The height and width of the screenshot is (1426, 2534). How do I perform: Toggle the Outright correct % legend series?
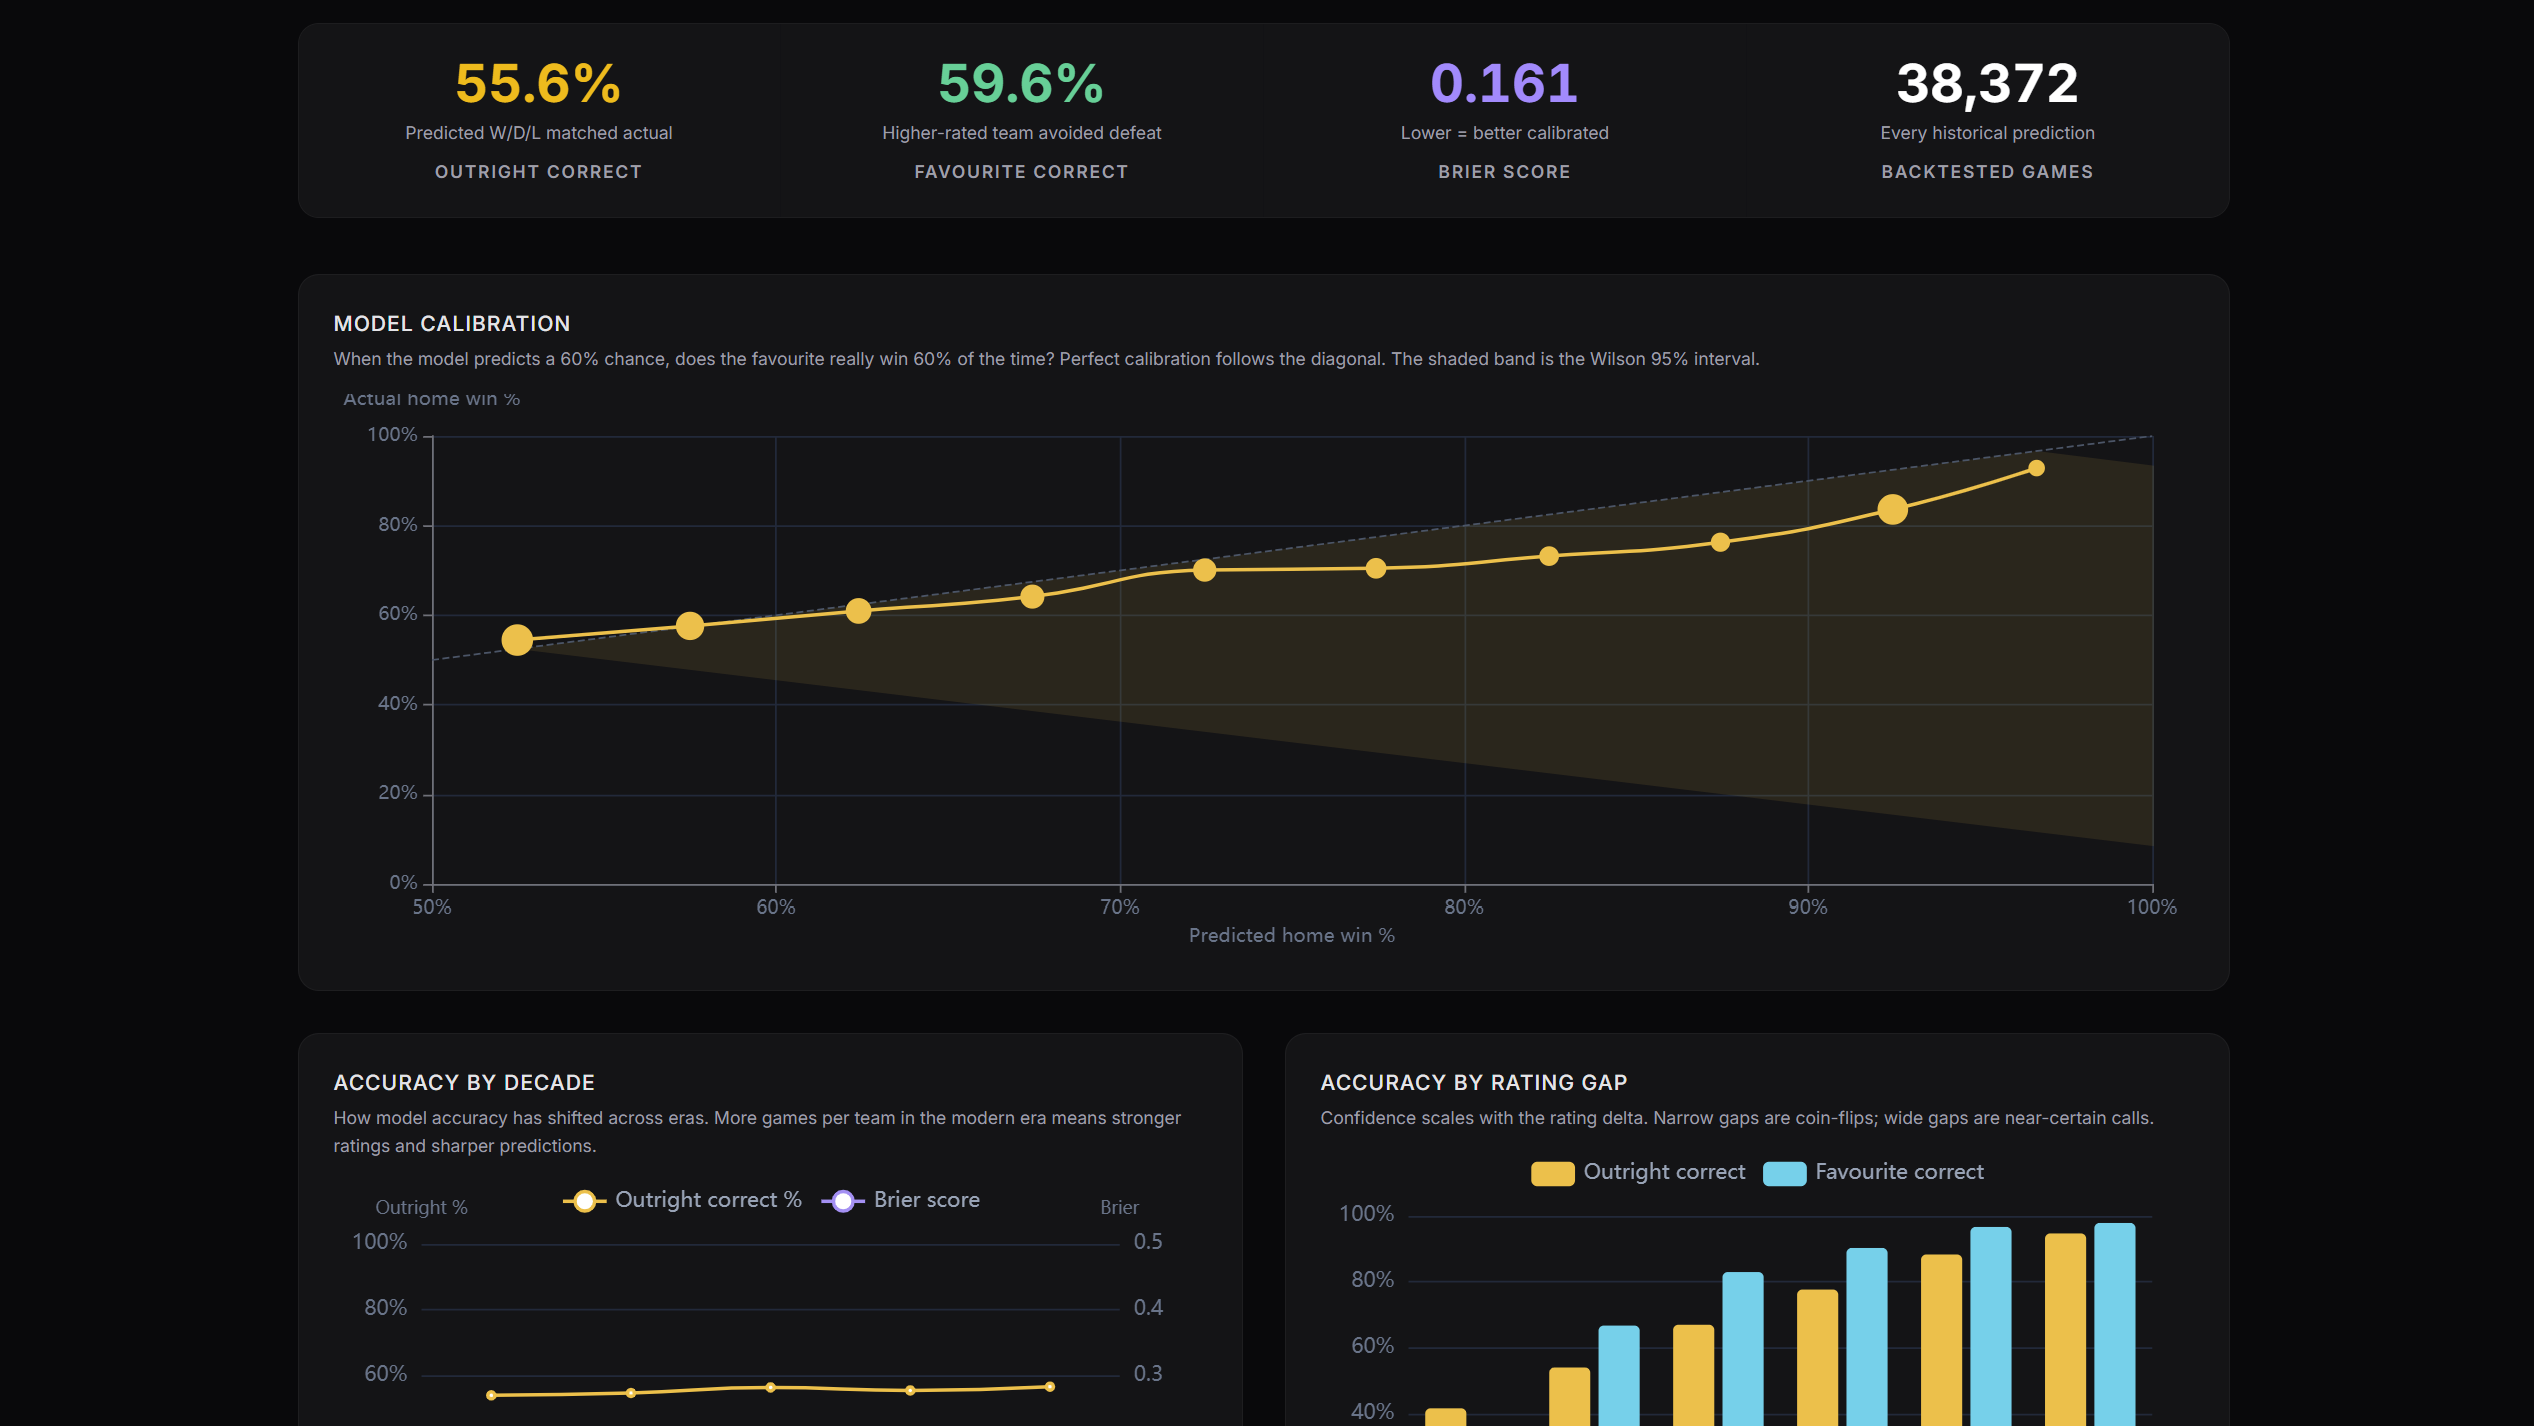[683, 1200]
